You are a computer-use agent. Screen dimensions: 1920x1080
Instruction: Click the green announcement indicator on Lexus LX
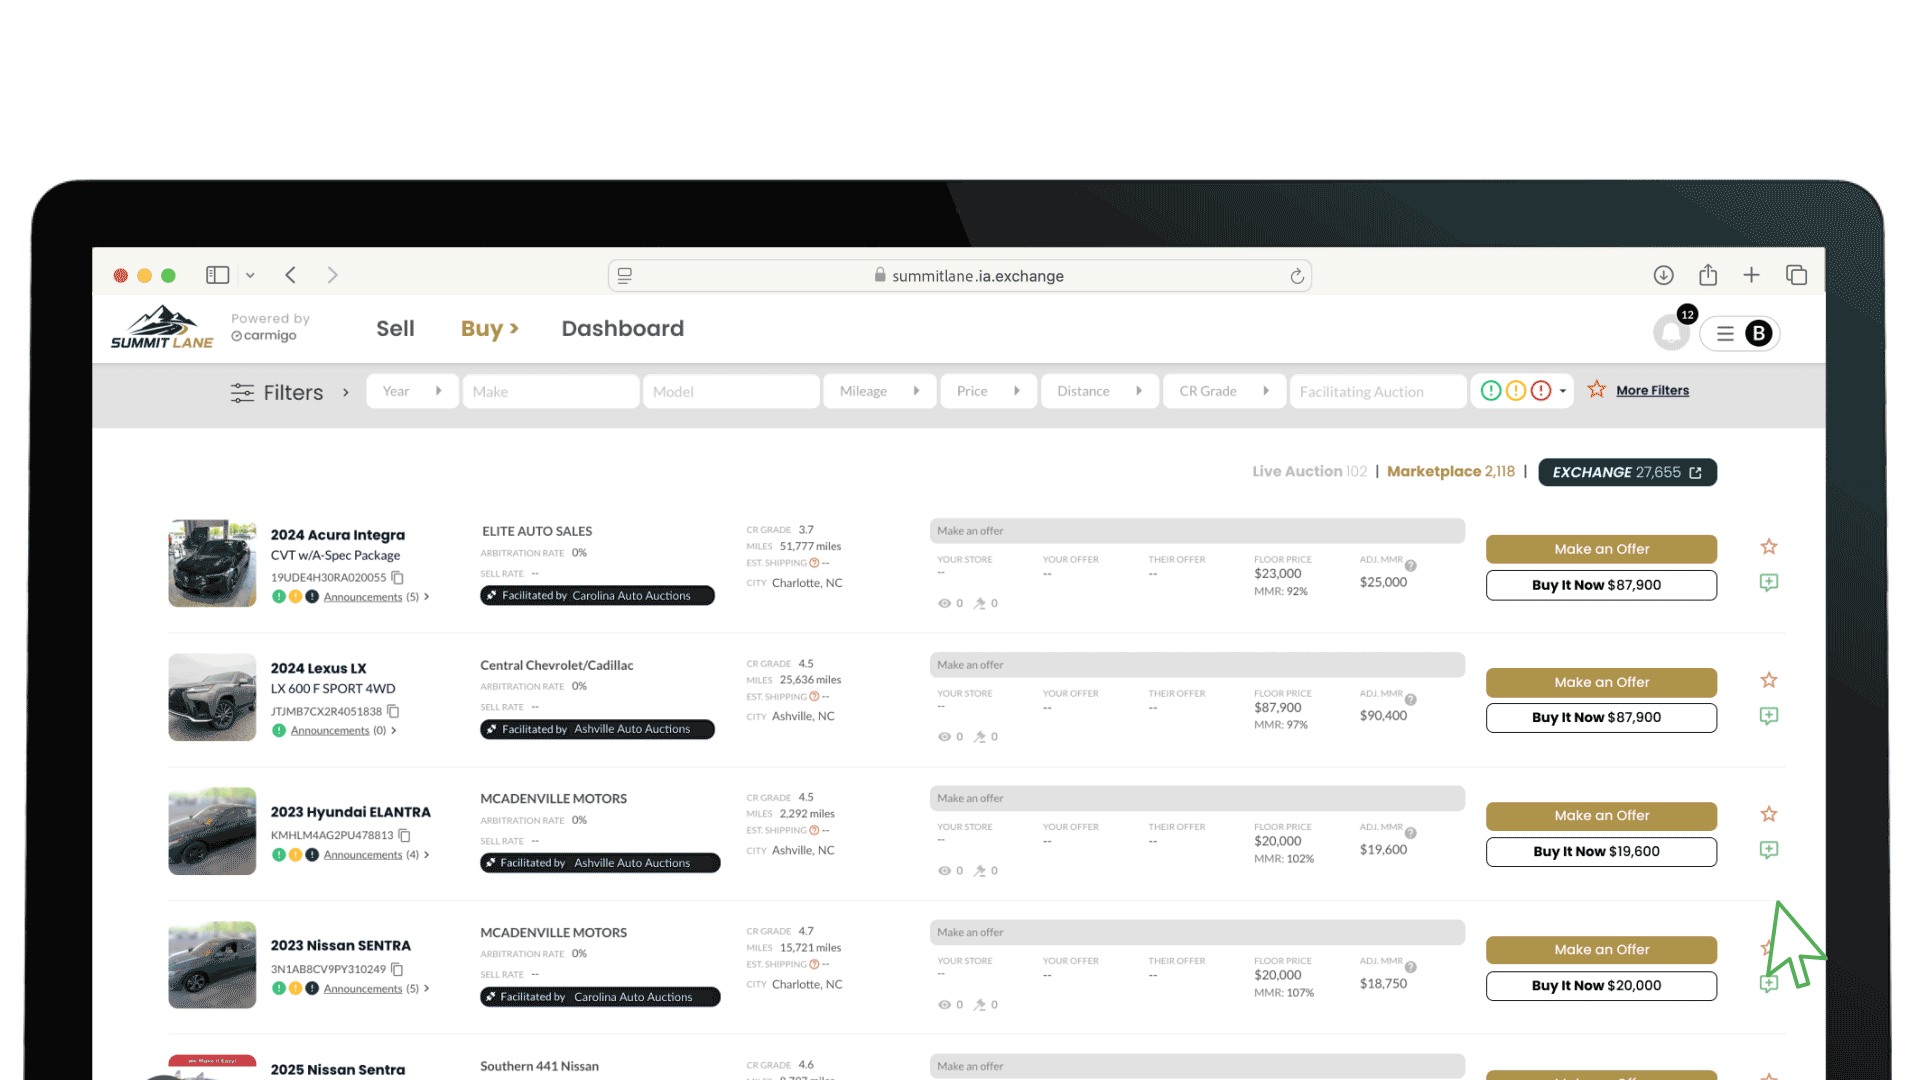279,731
